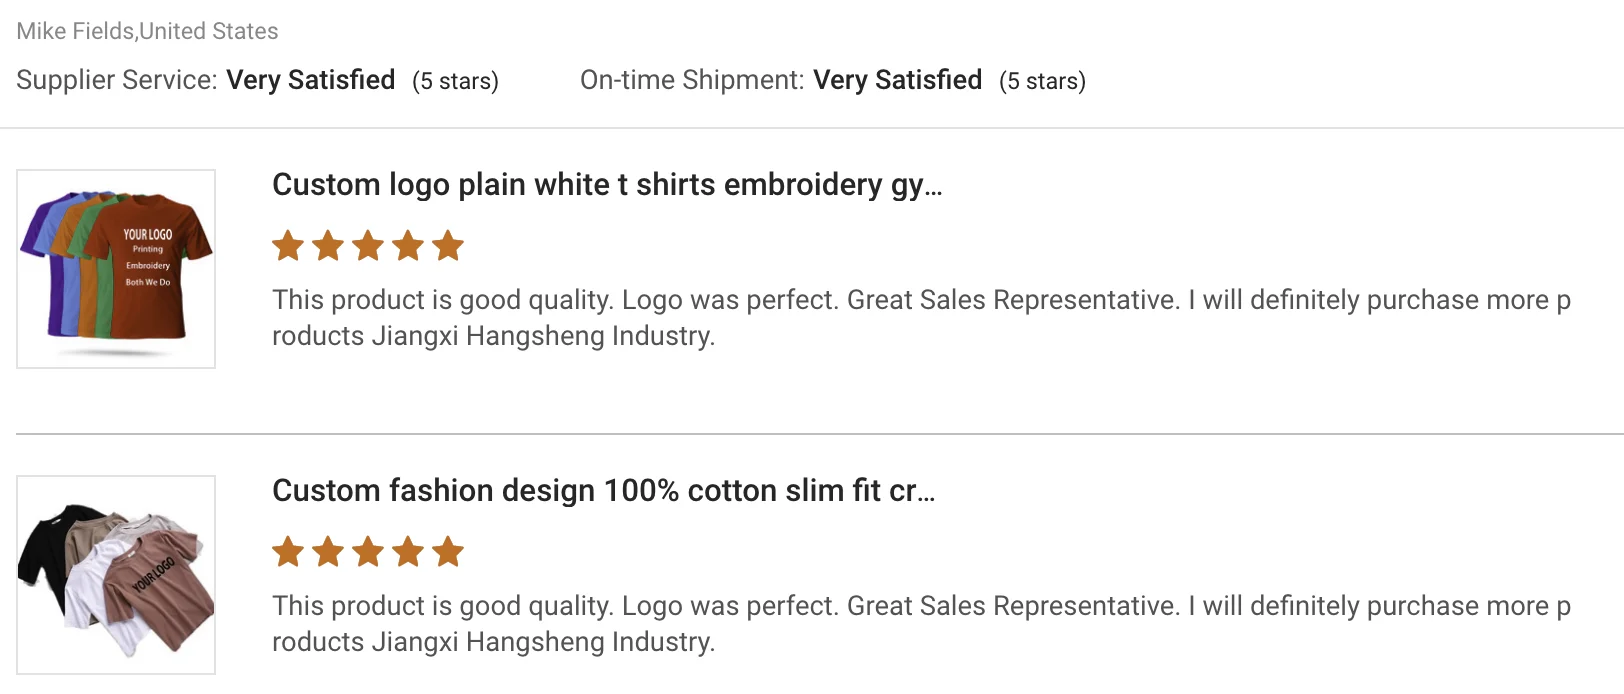Click first star of cotton slim fit review
The height and width of the screenshot is (694, 1624).
288,552
